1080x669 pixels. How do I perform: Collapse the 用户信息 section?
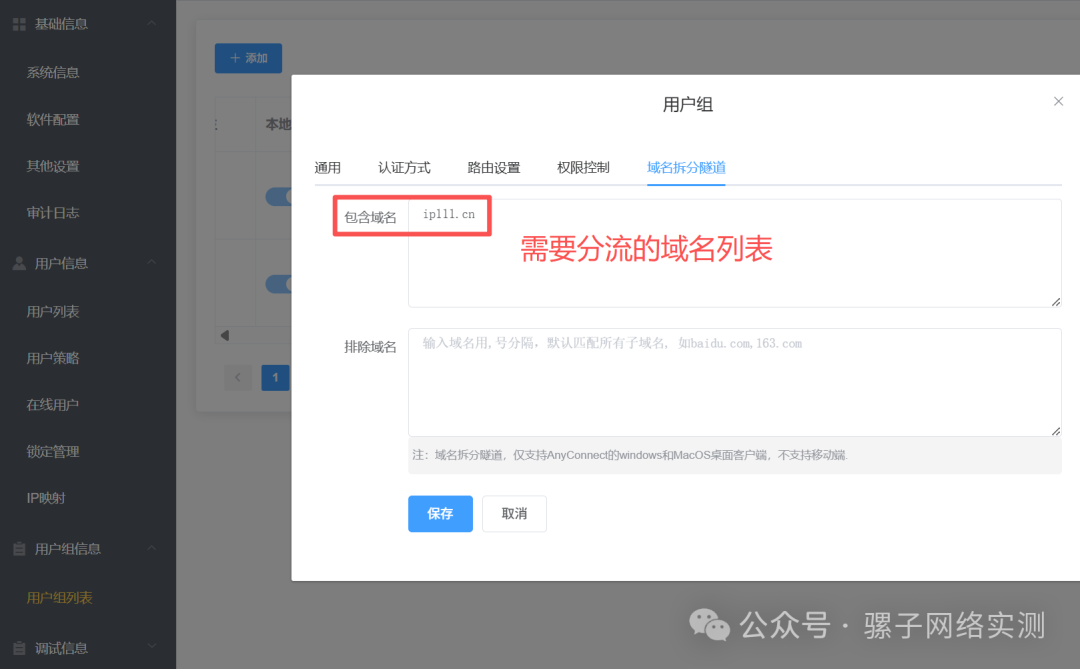click(152, 262)
